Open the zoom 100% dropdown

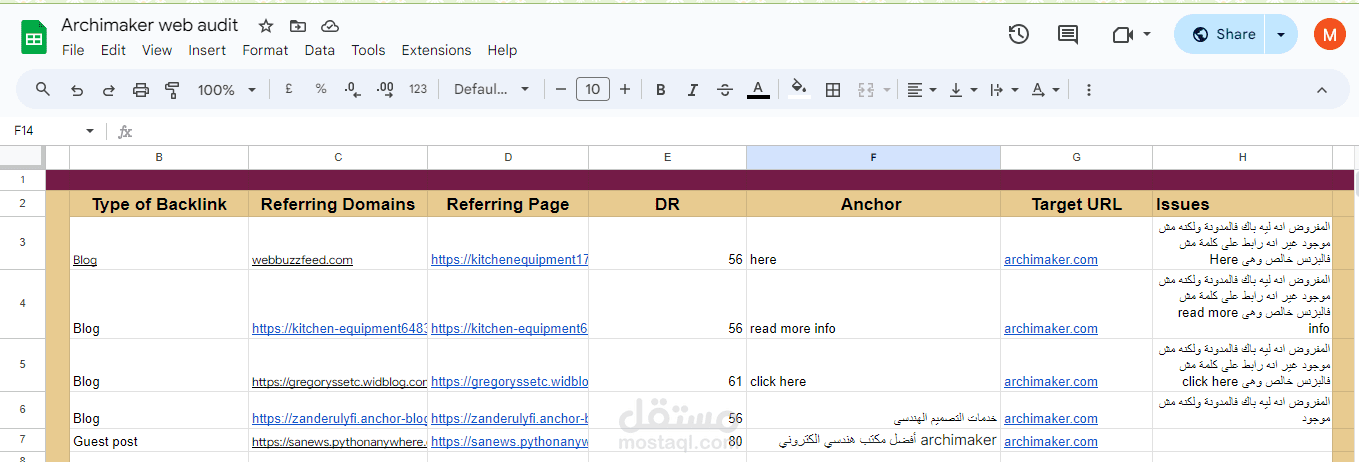click(x=227, y=89)
